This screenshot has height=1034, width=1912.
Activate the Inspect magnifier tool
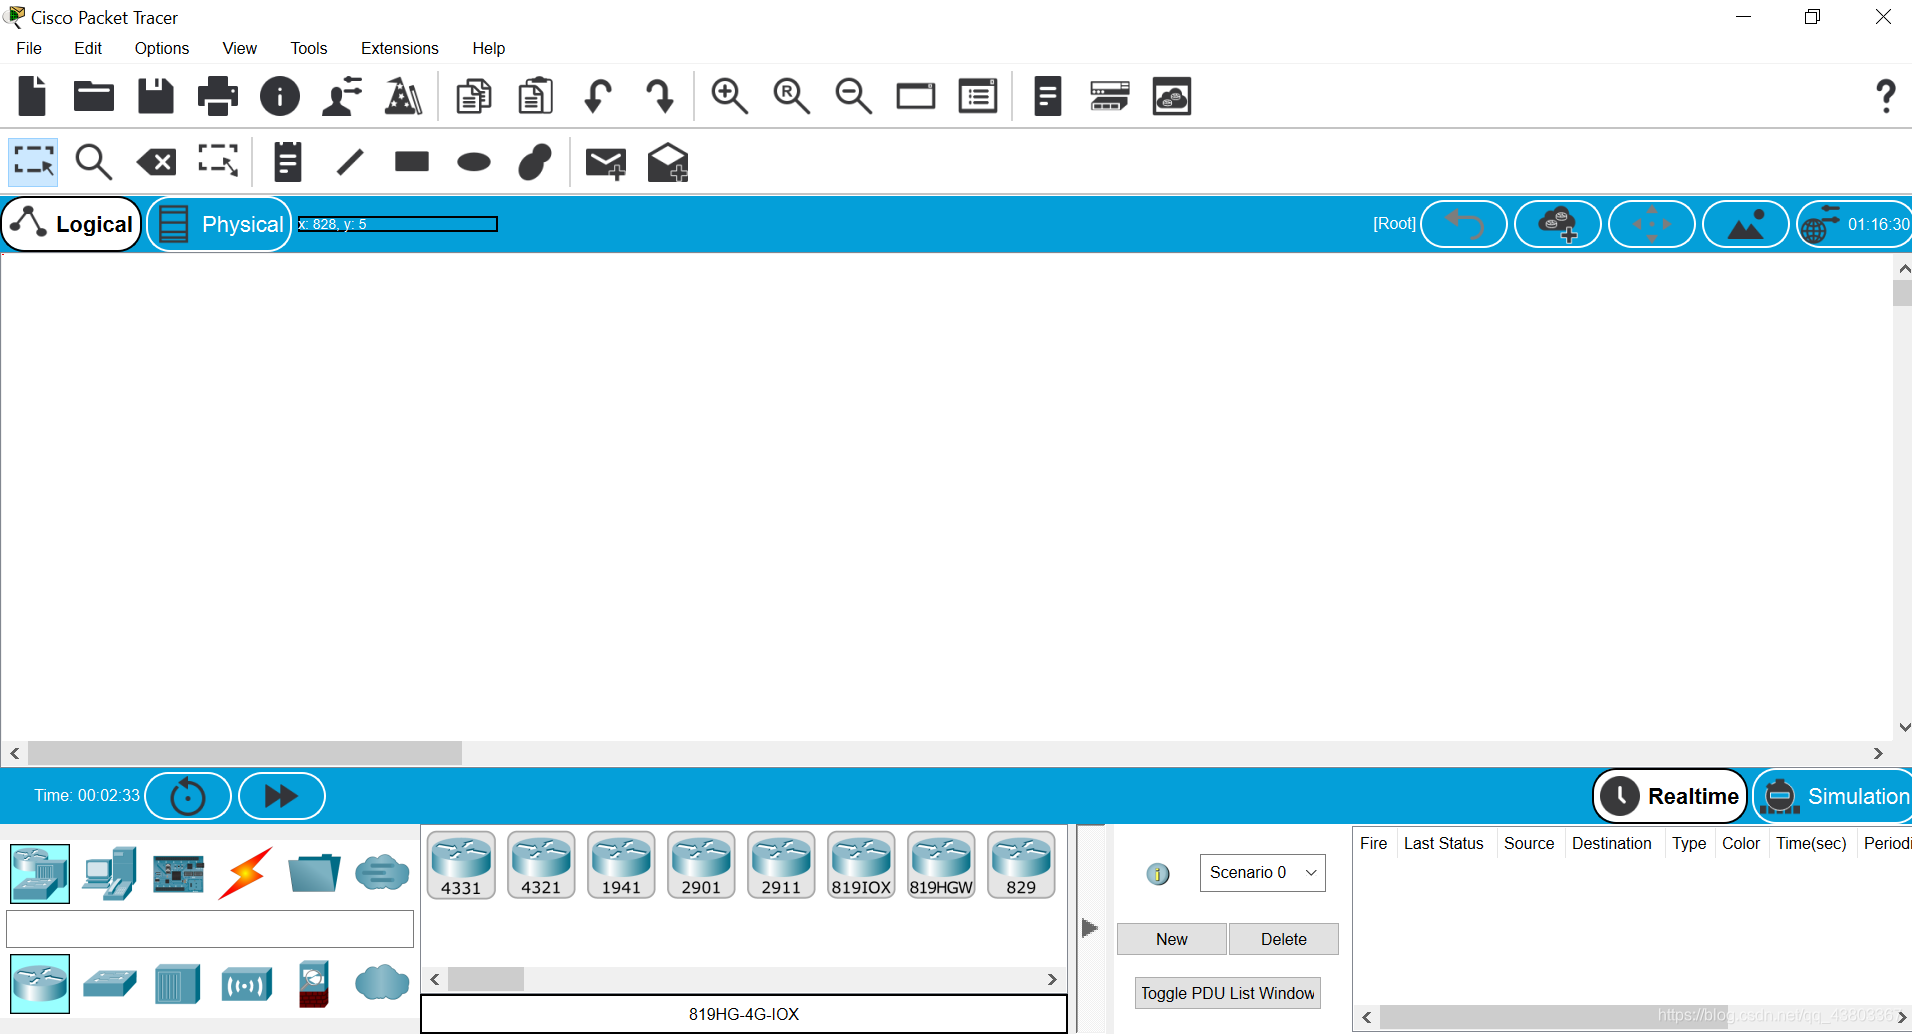tap(94, 162)
